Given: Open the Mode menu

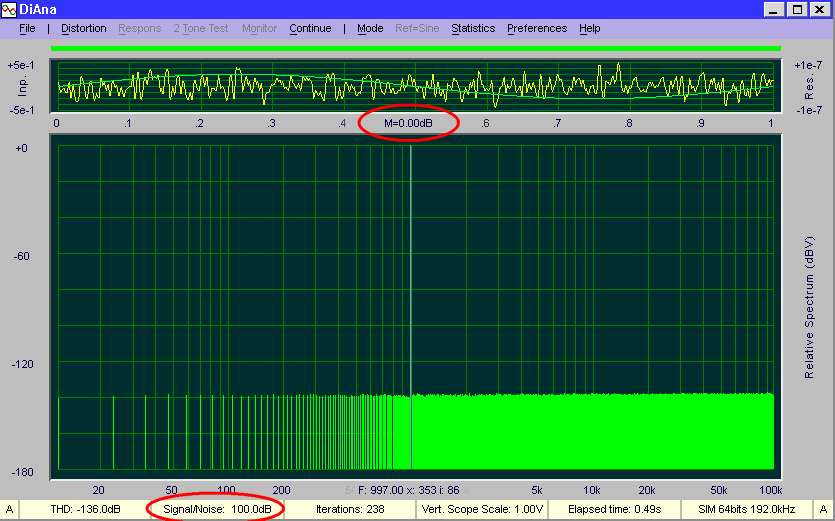Looking at the screenshot, I should [x=370, y=29].
